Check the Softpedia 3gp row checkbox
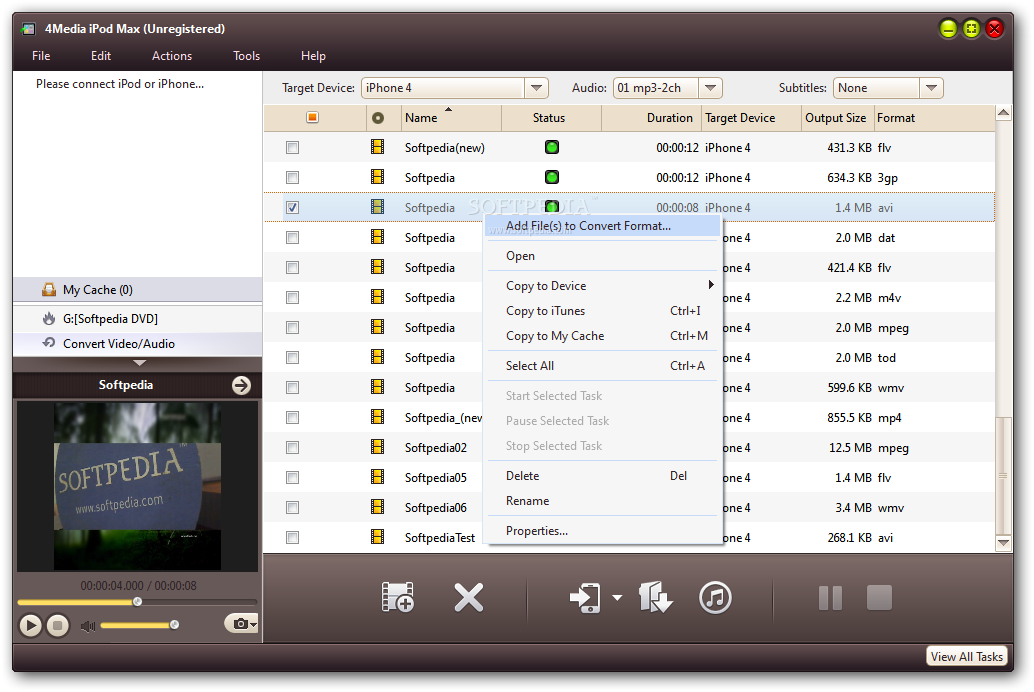 pyautogui.click(x=292, y=177)
